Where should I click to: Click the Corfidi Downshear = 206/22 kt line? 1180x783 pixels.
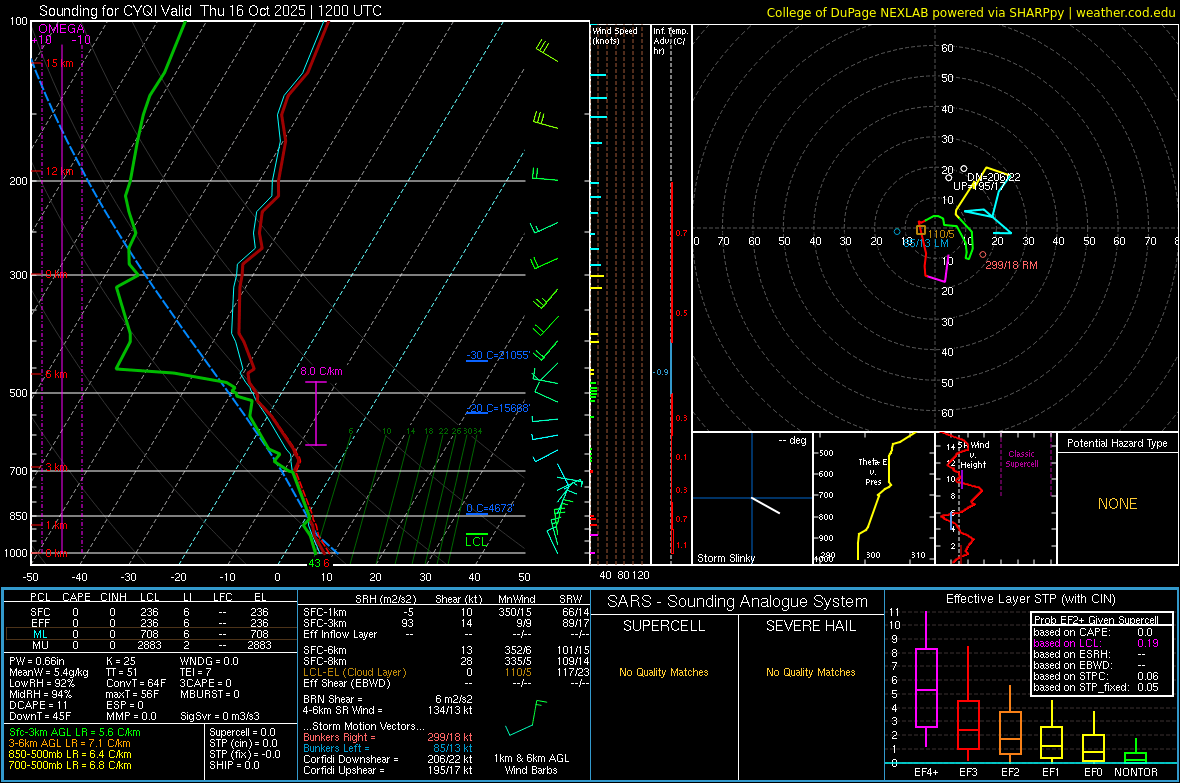tap(388, 759)
